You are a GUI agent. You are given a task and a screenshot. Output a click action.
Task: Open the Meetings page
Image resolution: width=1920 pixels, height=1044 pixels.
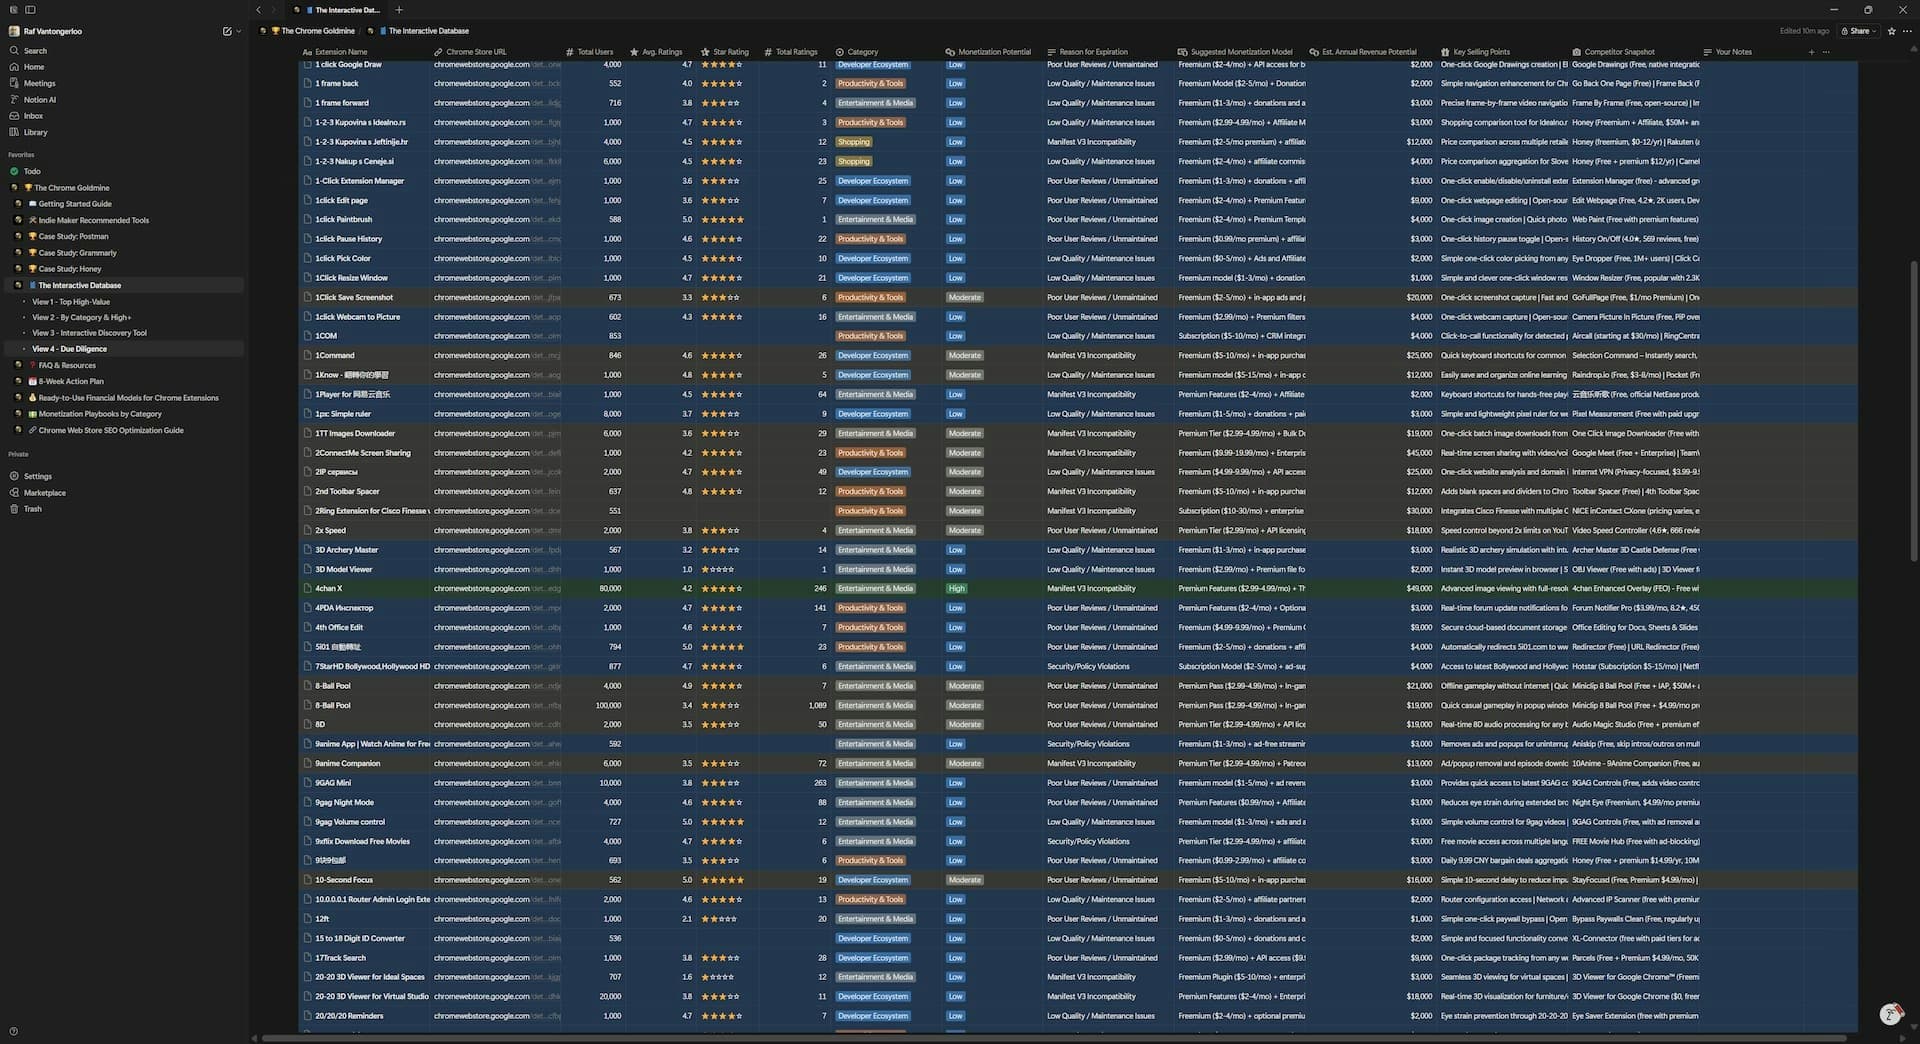38,83
